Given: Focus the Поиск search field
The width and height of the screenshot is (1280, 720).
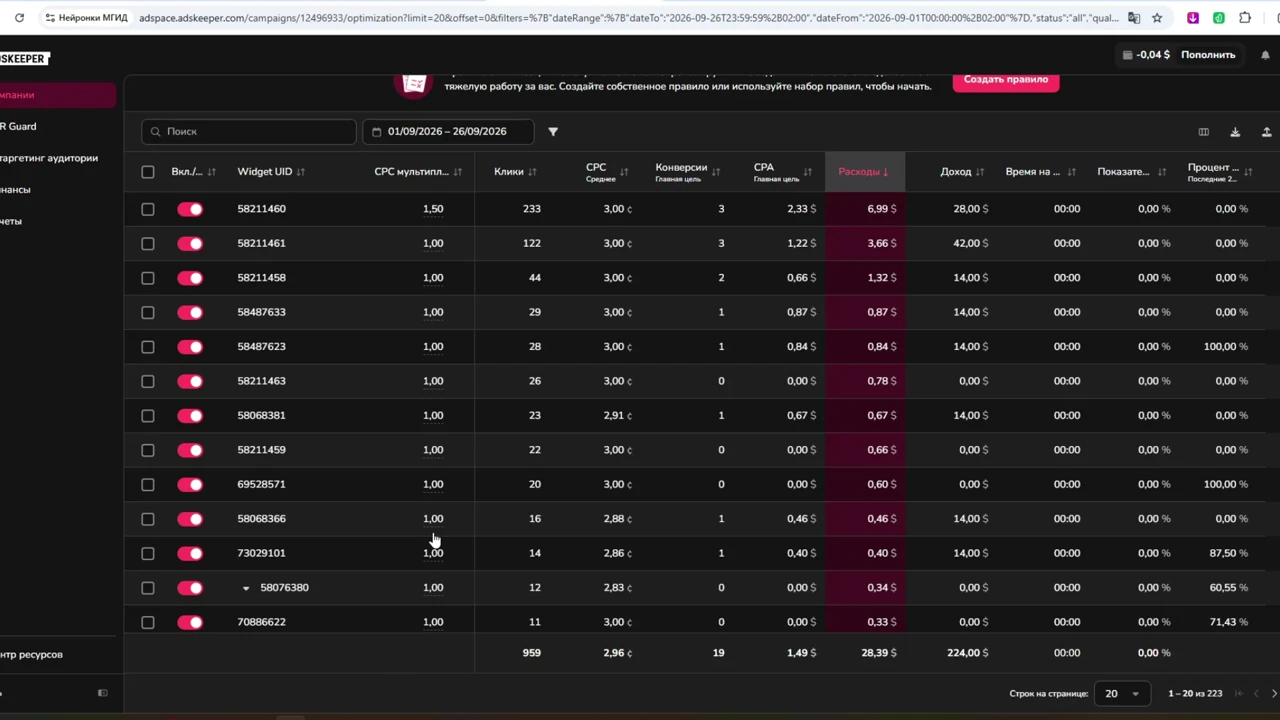Looking at the screenshot, I should (x=249, y=132).
